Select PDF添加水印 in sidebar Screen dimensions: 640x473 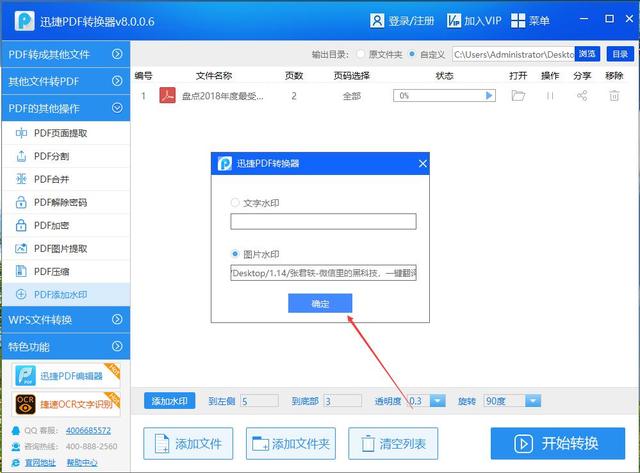(x=66, y=295)
